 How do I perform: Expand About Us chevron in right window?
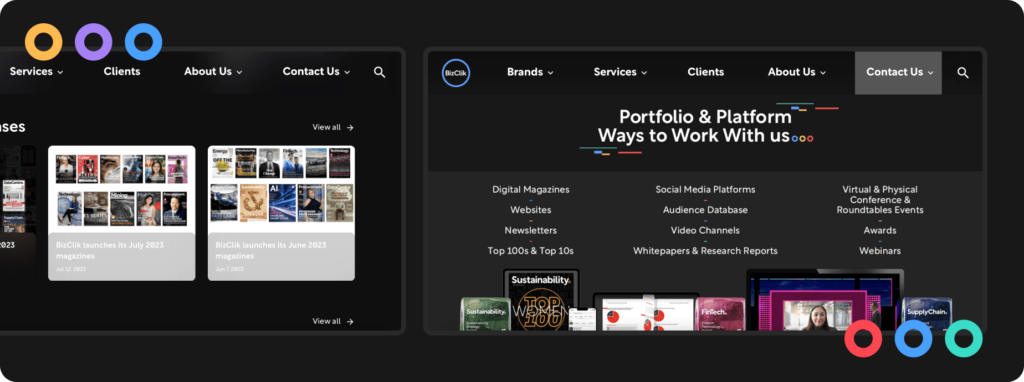pos(823,72)
